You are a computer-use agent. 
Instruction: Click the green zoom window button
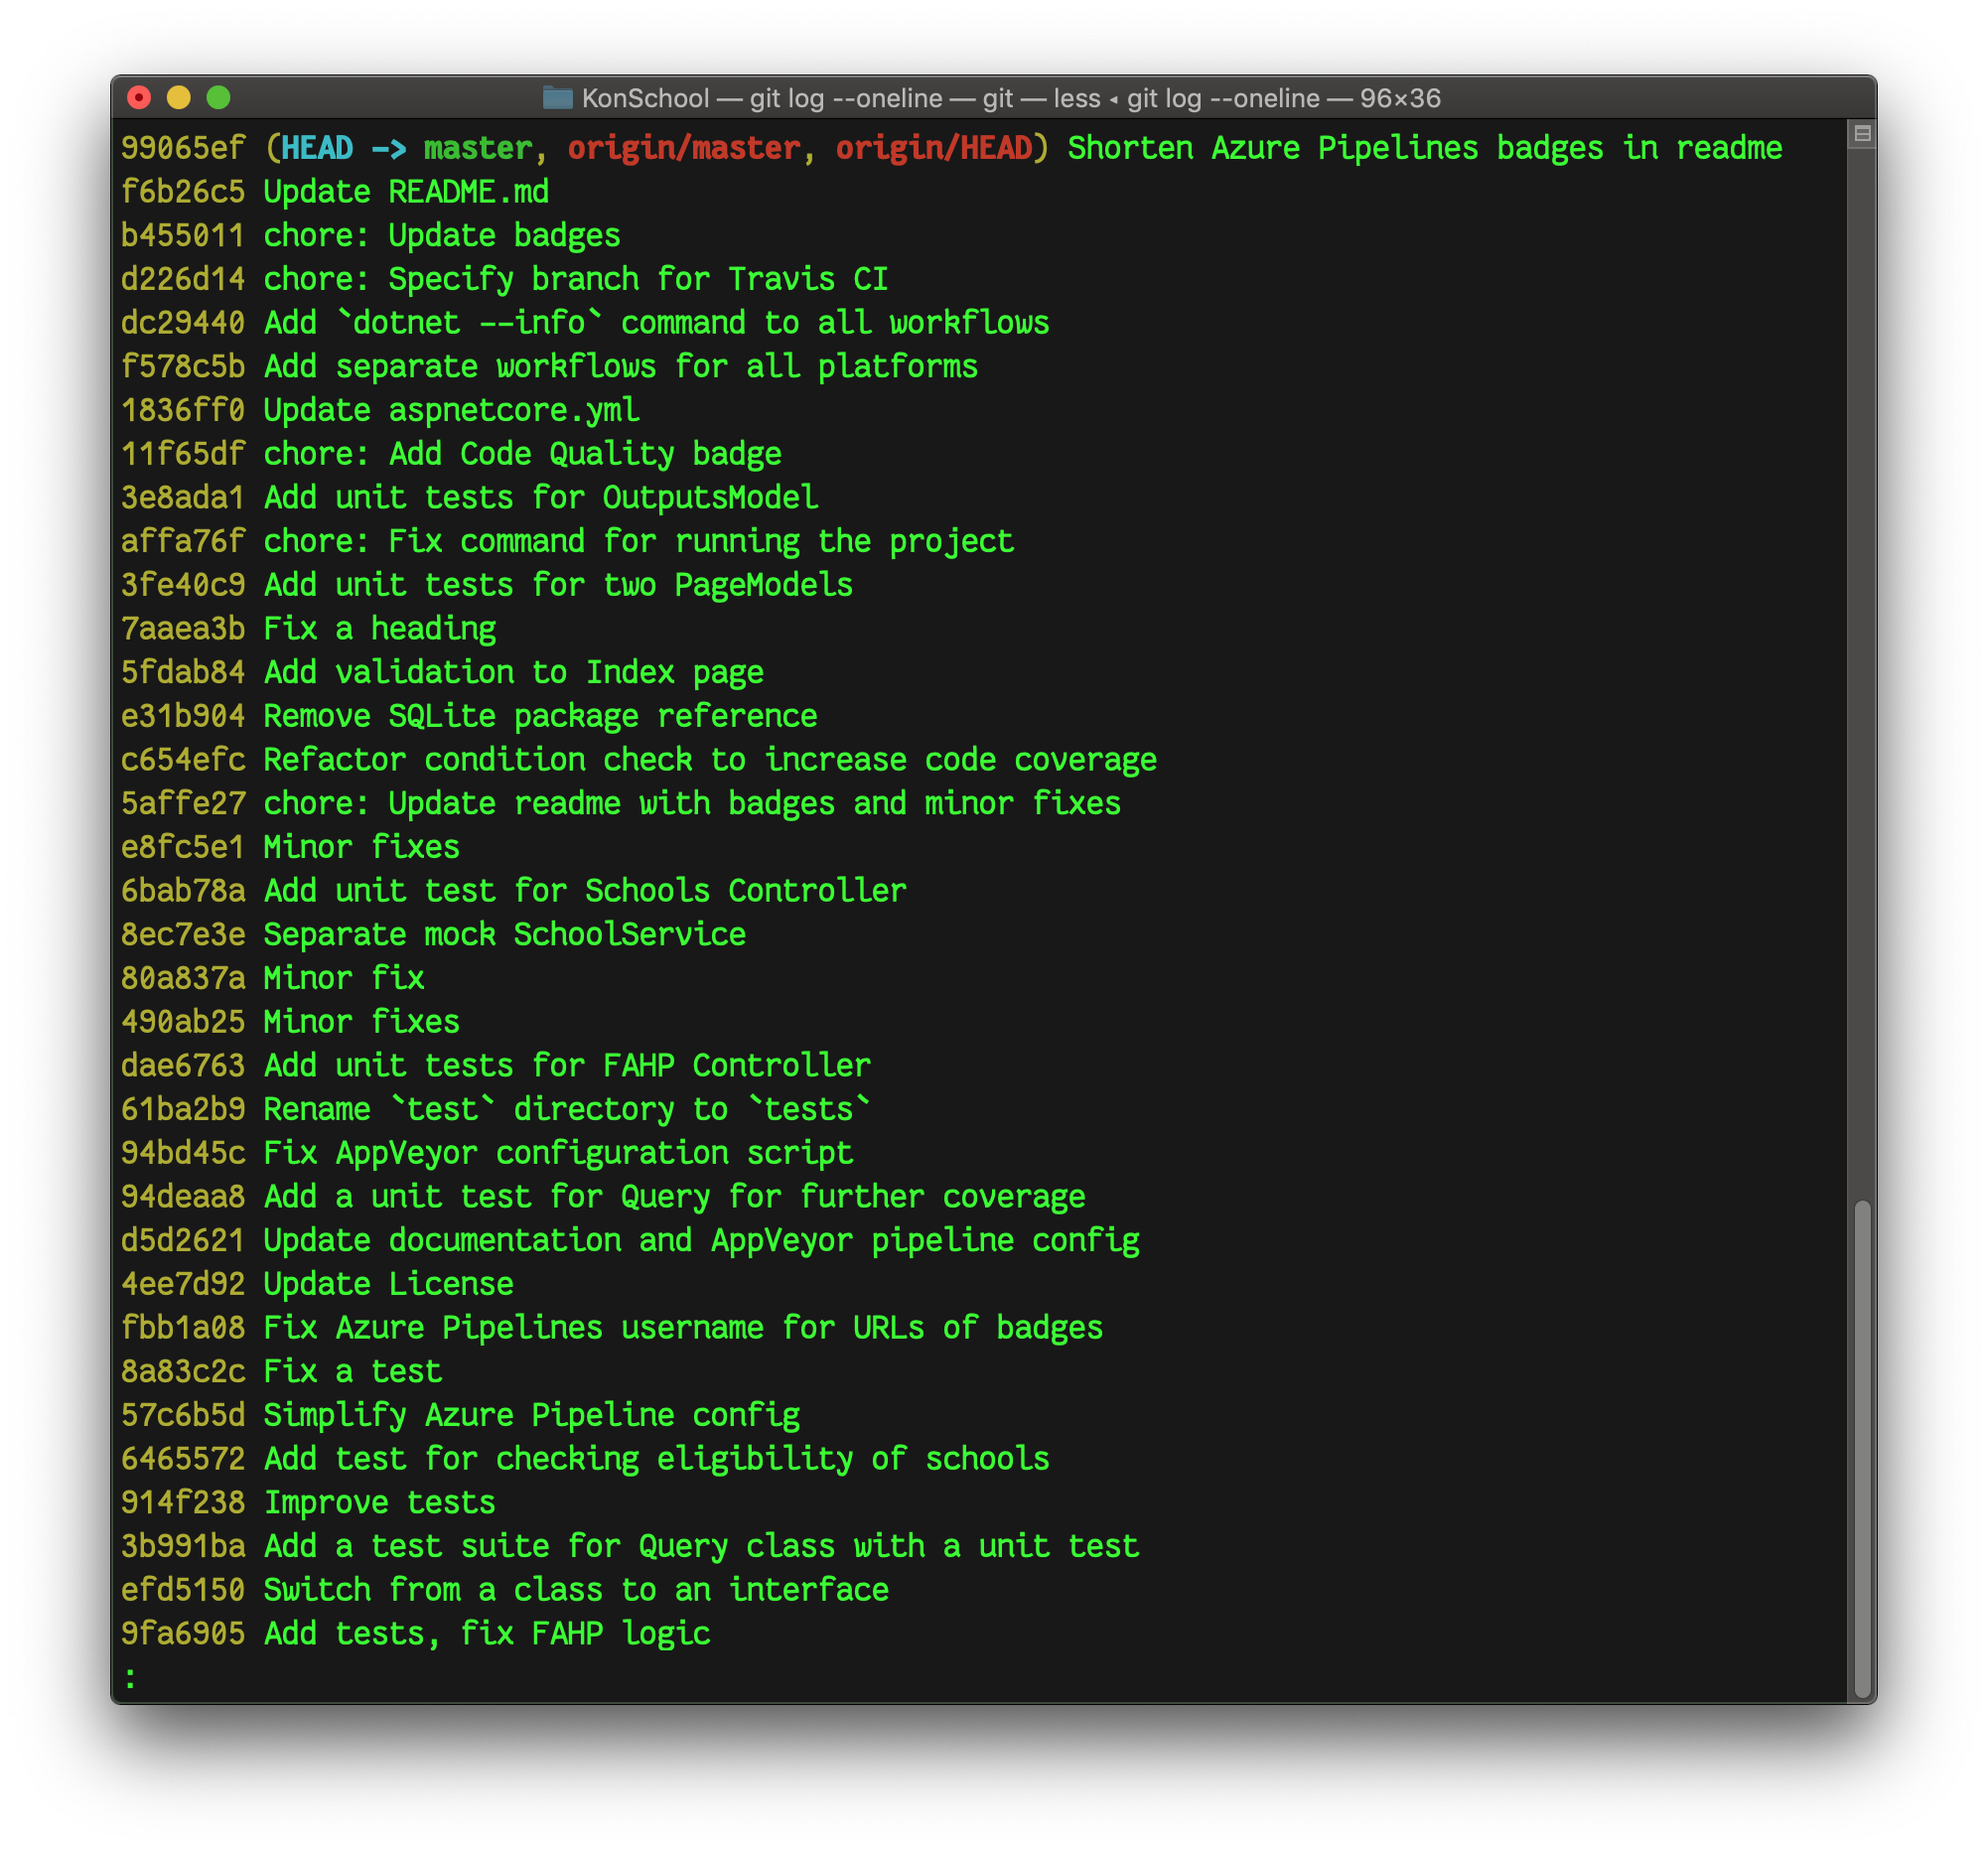219,98
